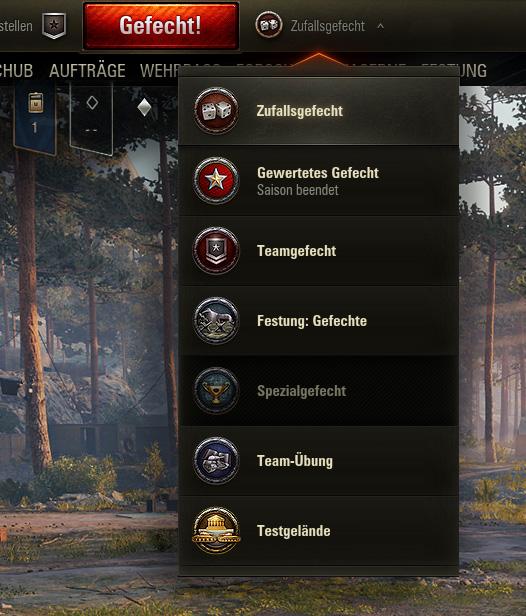Choose the Team-Übung entry

319,460
